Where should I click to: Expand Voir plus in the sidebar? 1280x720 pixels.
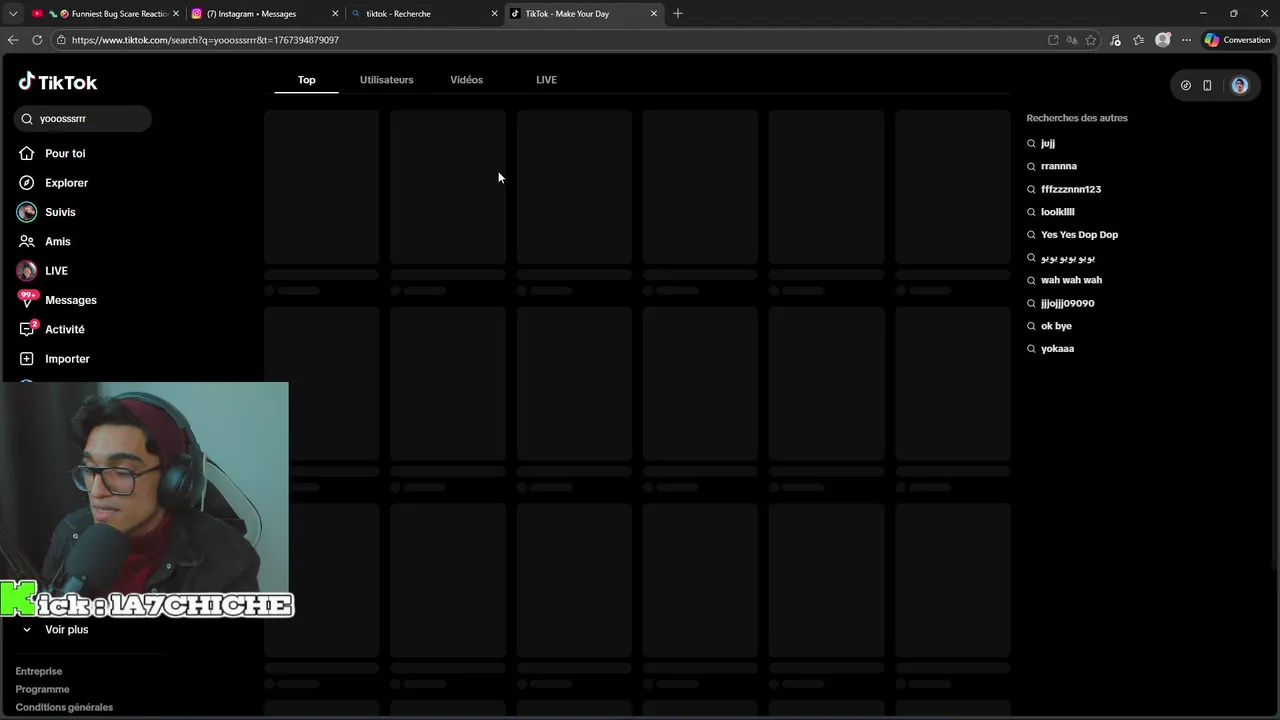(66, 629)
